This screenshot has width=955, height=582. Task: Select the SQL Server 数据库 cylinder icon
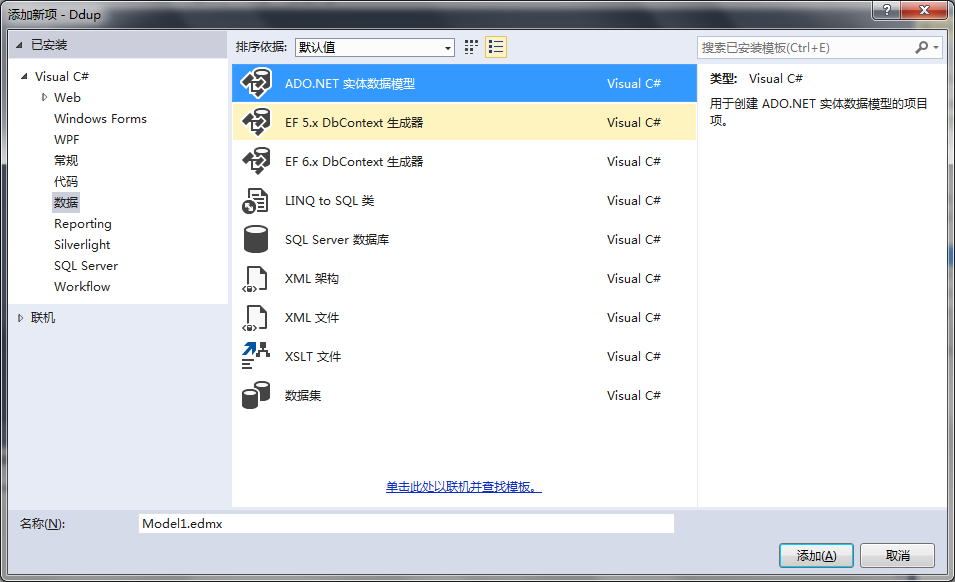(256, 239)
